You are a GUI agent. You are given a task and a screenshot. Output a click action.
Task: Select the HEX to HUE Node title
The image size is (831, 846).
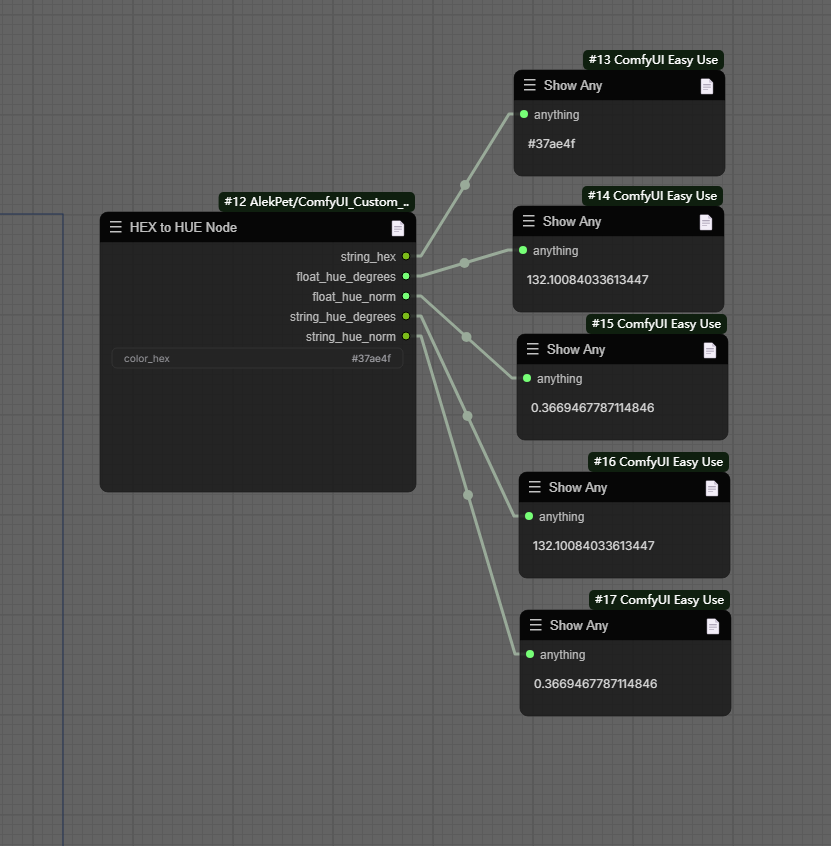183,227
